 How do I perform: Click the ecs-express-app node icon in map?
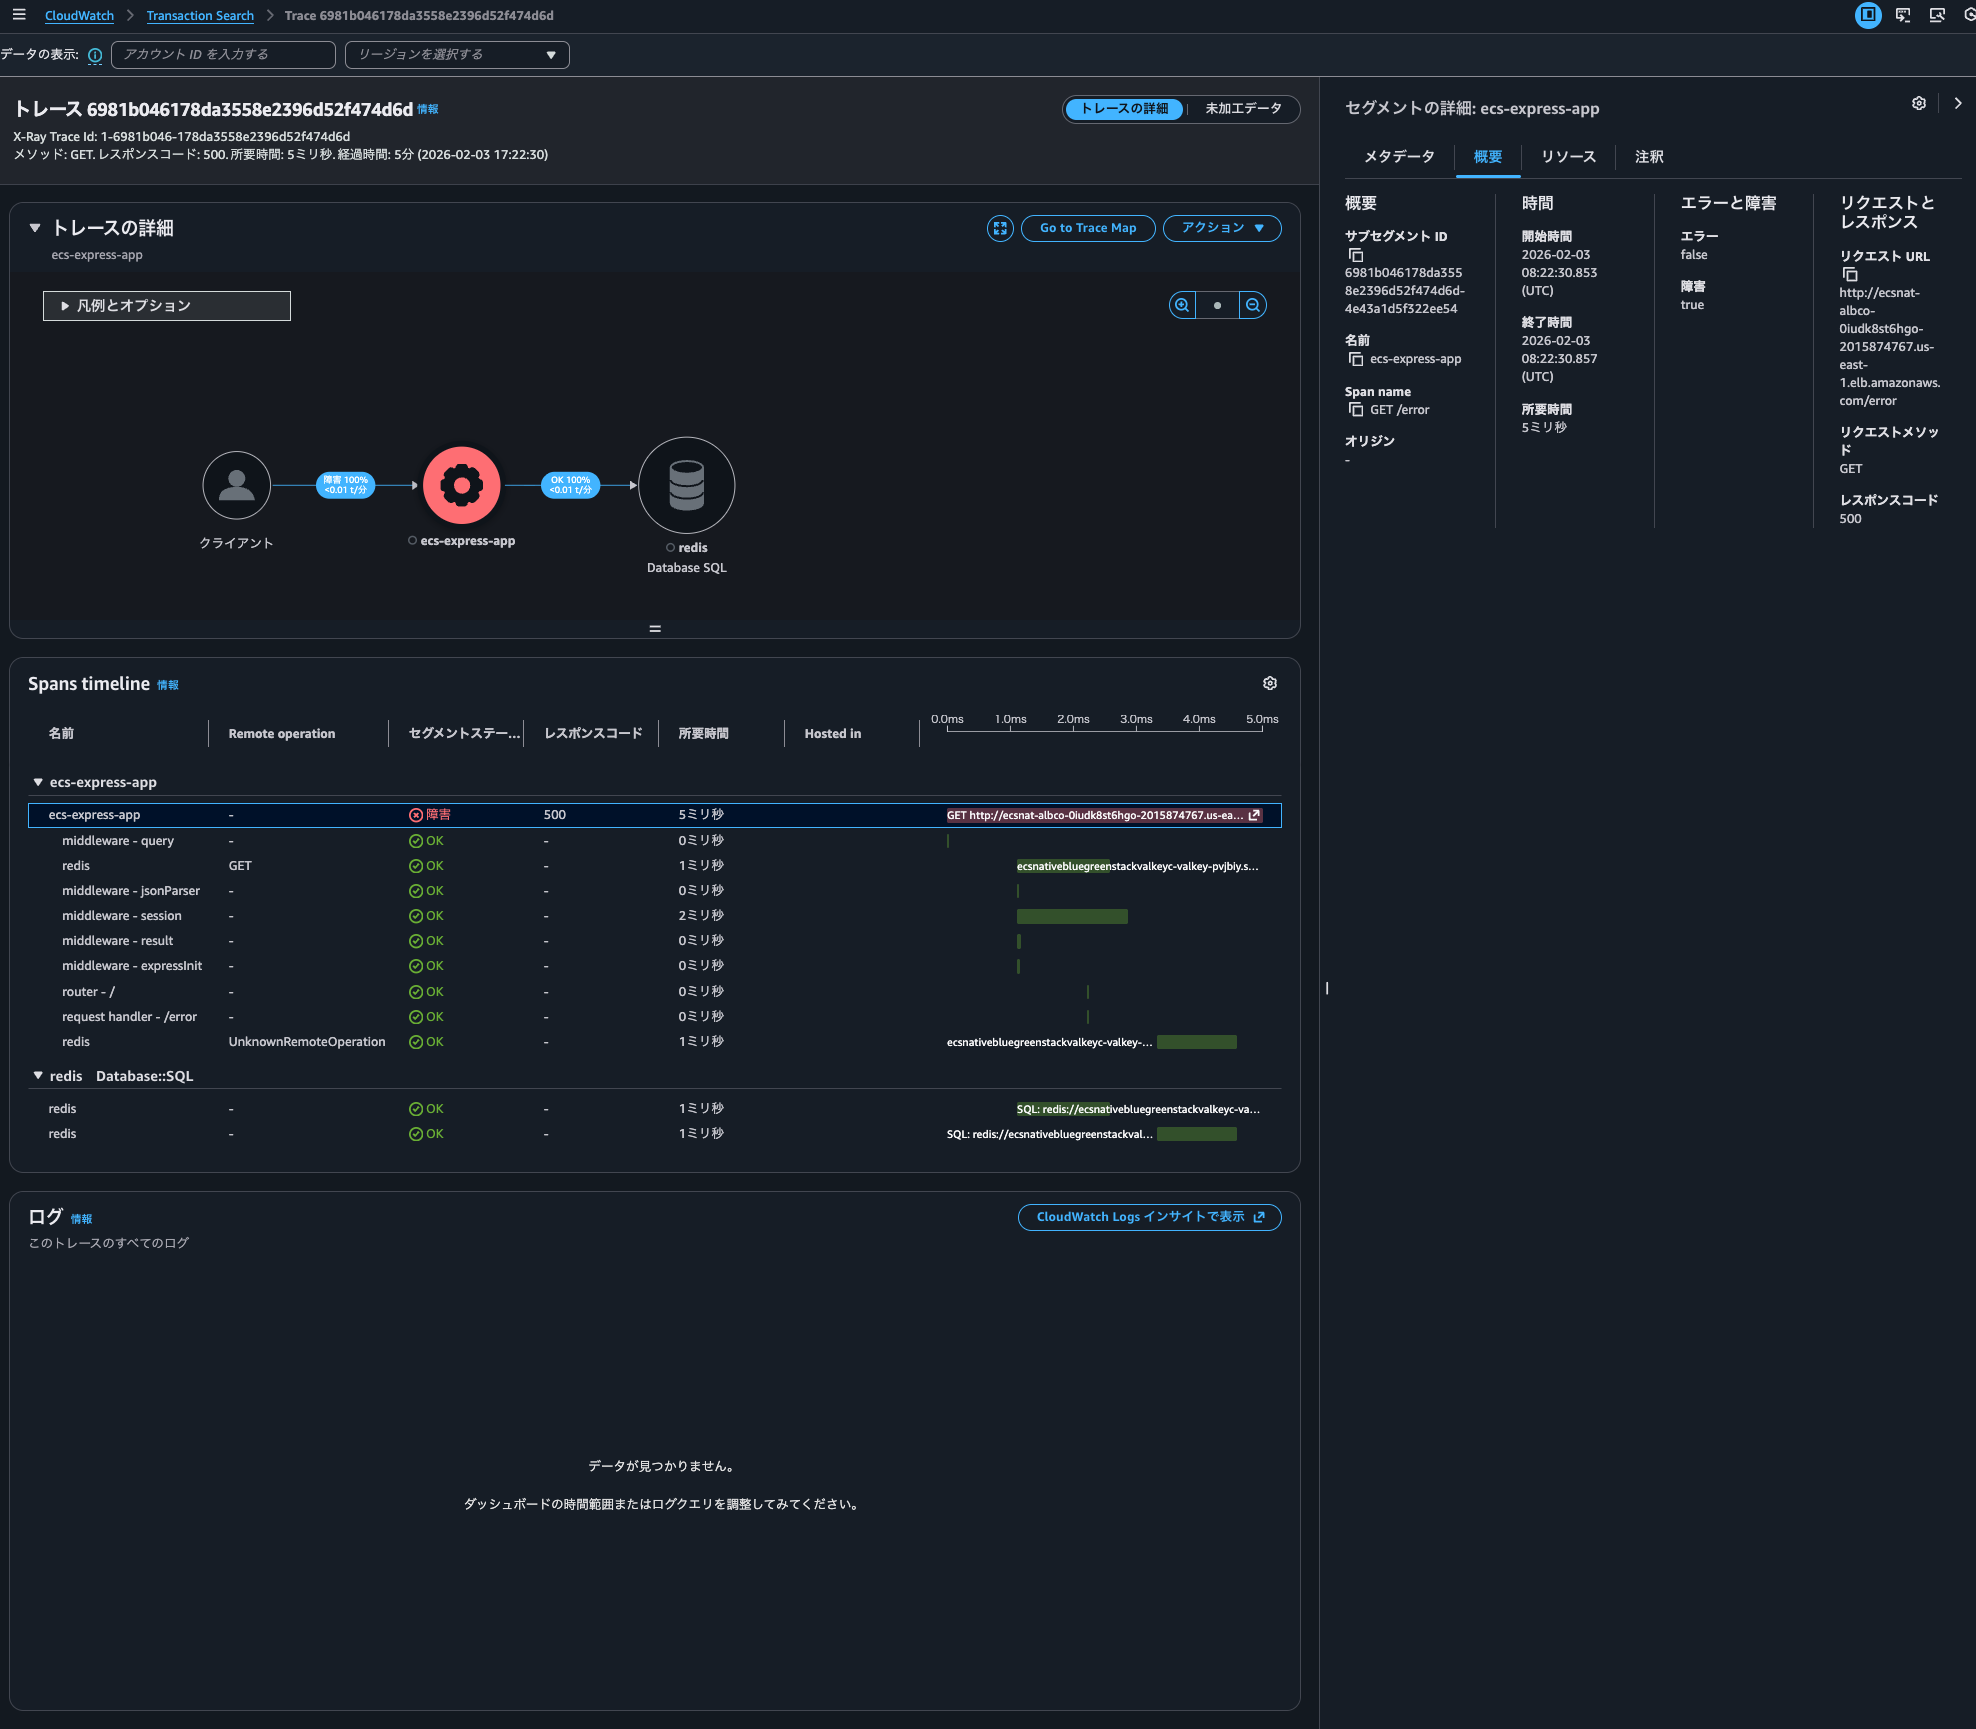461,485
